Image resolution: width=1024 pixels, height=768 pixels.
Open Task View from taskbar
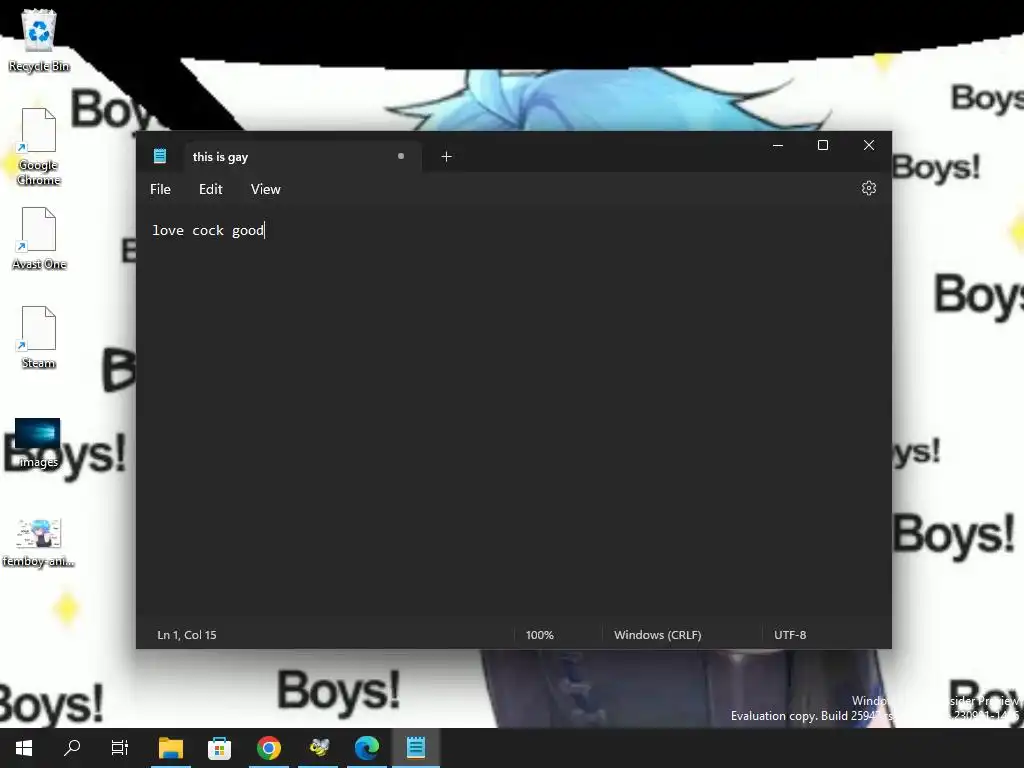pos(120,748)
